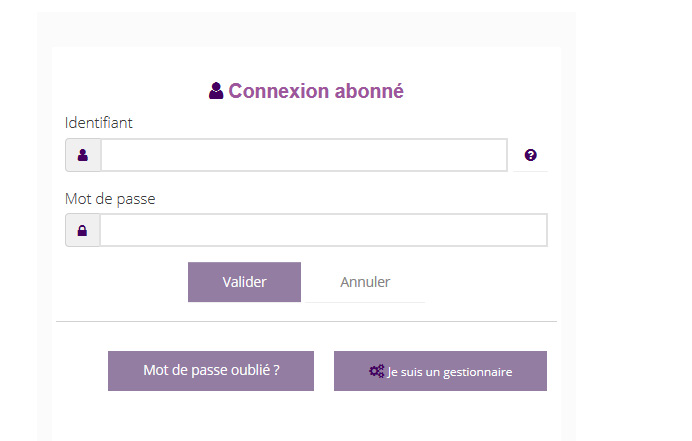Open the question mark help icon
The height and width of the screenshot is (441, 692).
click(x=530, y=155)
